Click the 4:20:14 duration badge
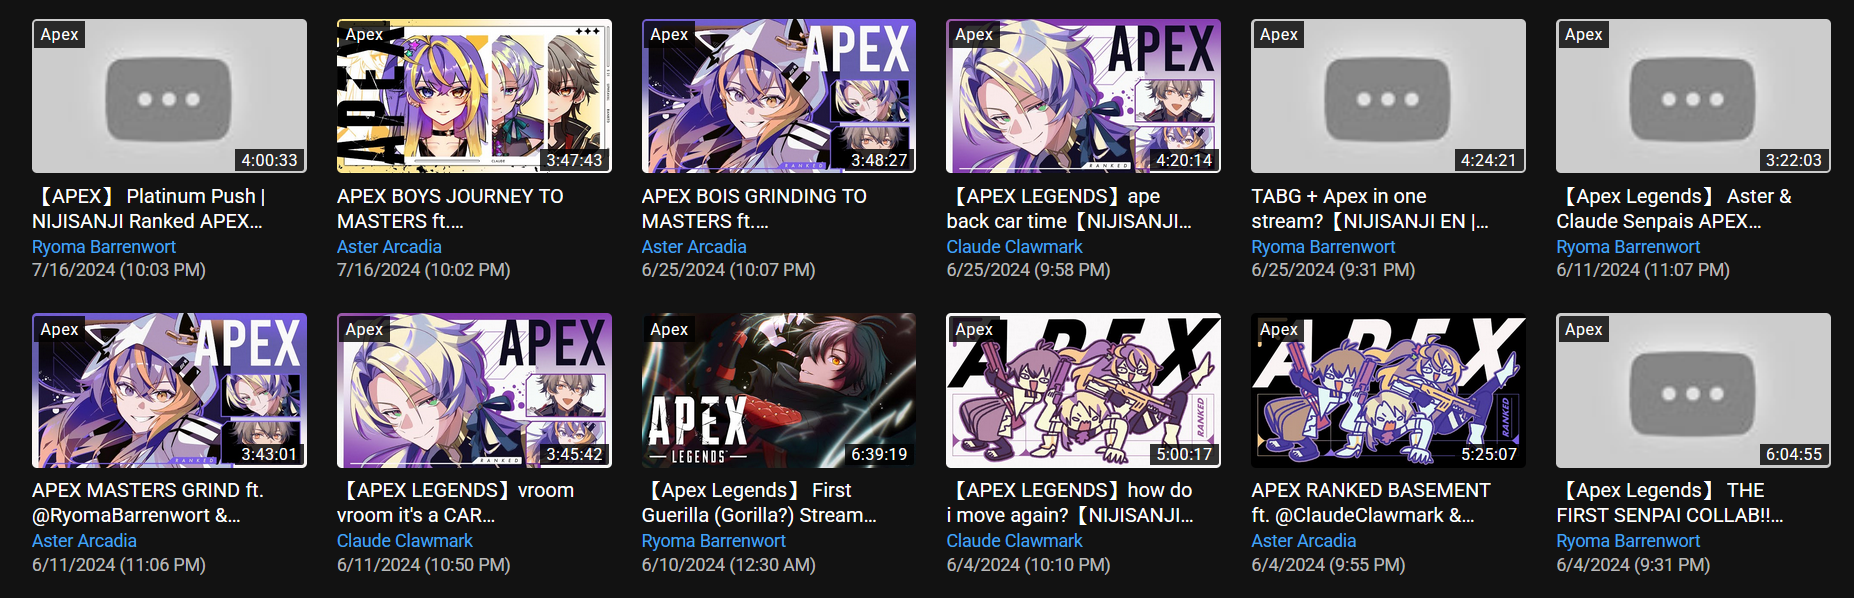The height and width of the screenshot is (598, 1854). pyautogui.click(x=1184, y=160)
